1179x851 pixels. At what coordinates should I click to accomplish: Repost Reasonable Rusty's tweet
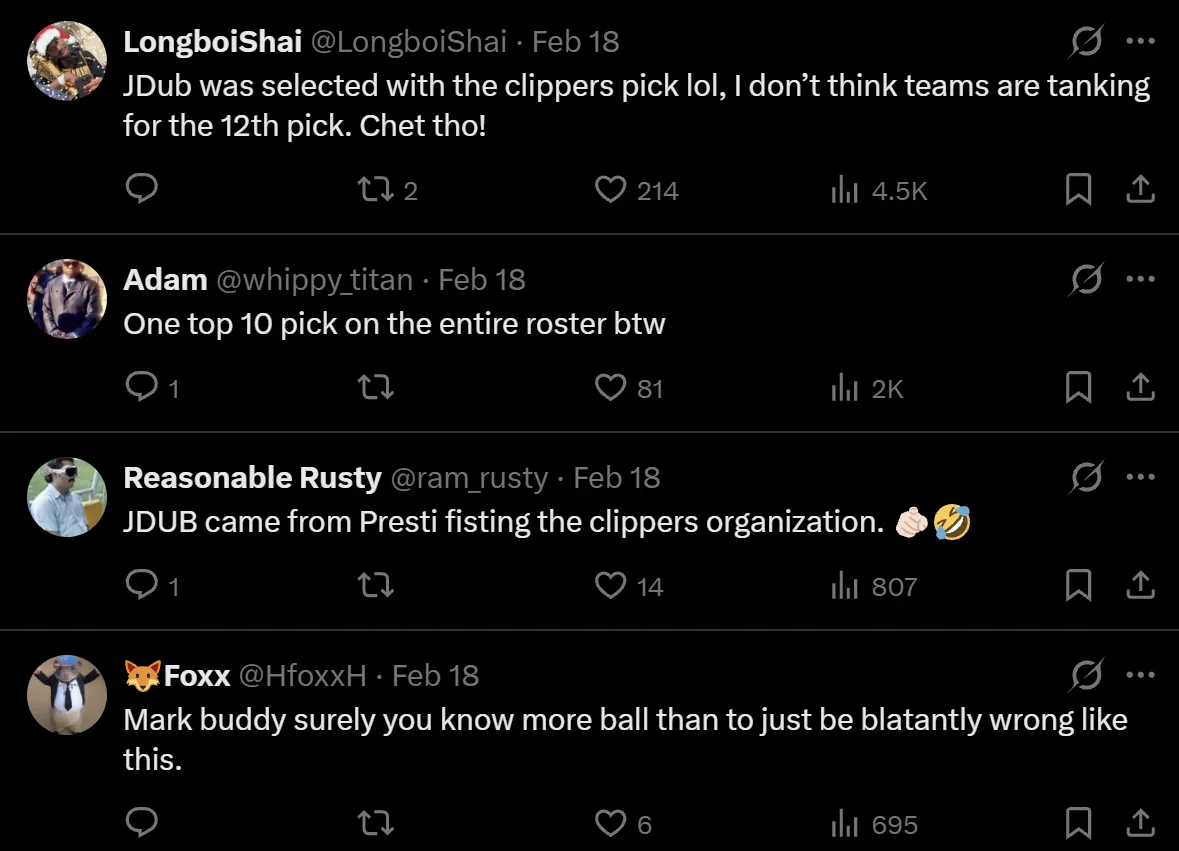click(377, 585)
